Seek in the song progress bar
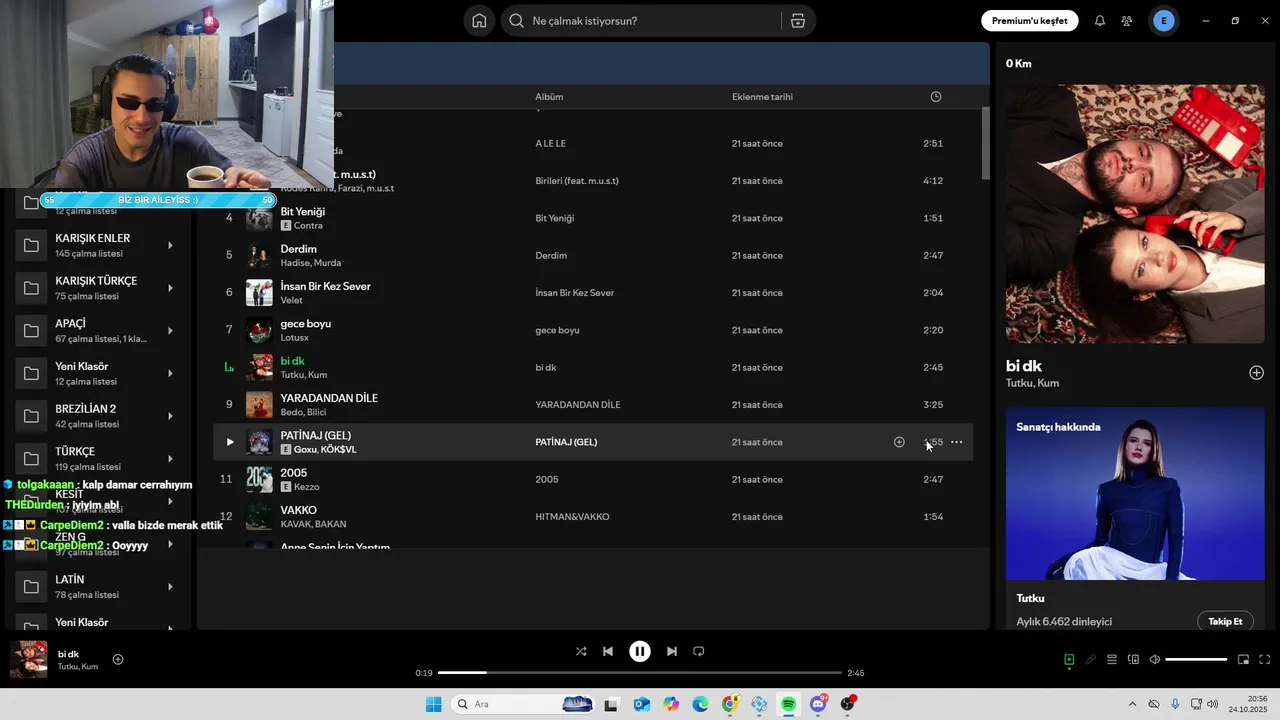Screen dimensions: 1280x720 tap(640, 673)
